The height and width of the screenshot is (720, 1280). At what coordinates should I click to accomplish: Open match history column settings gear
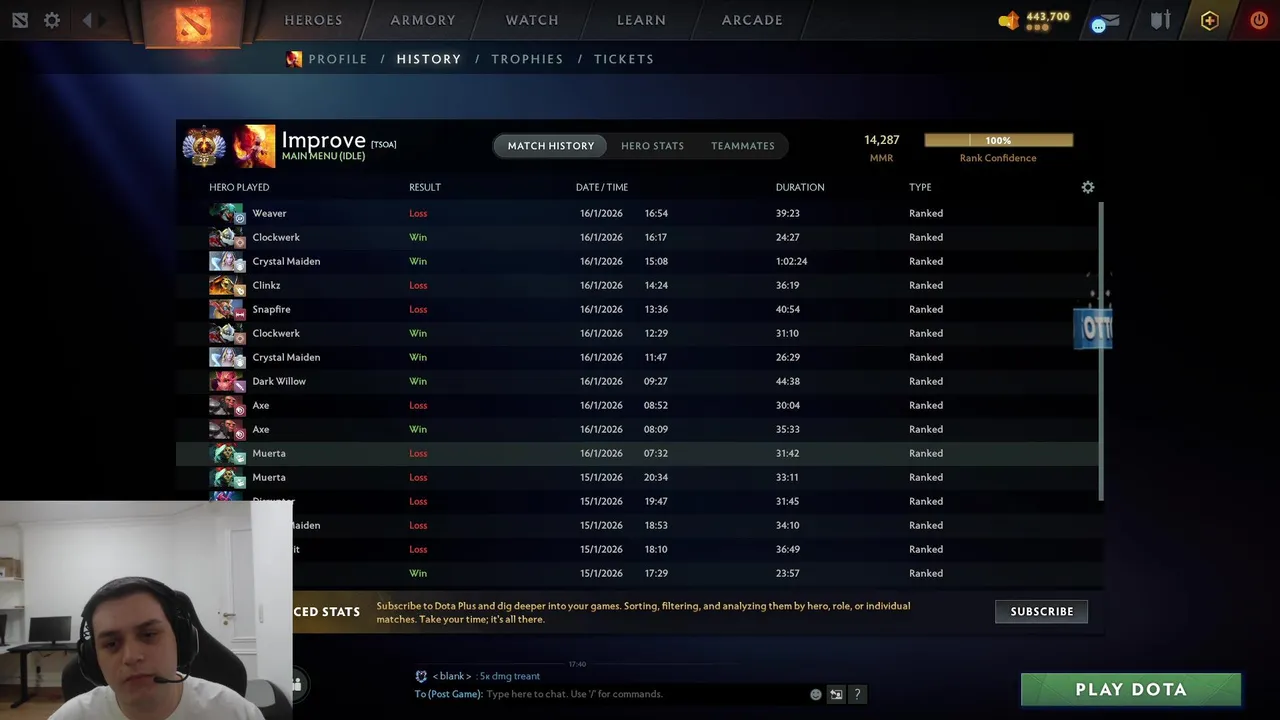(x=1088, y=187)
